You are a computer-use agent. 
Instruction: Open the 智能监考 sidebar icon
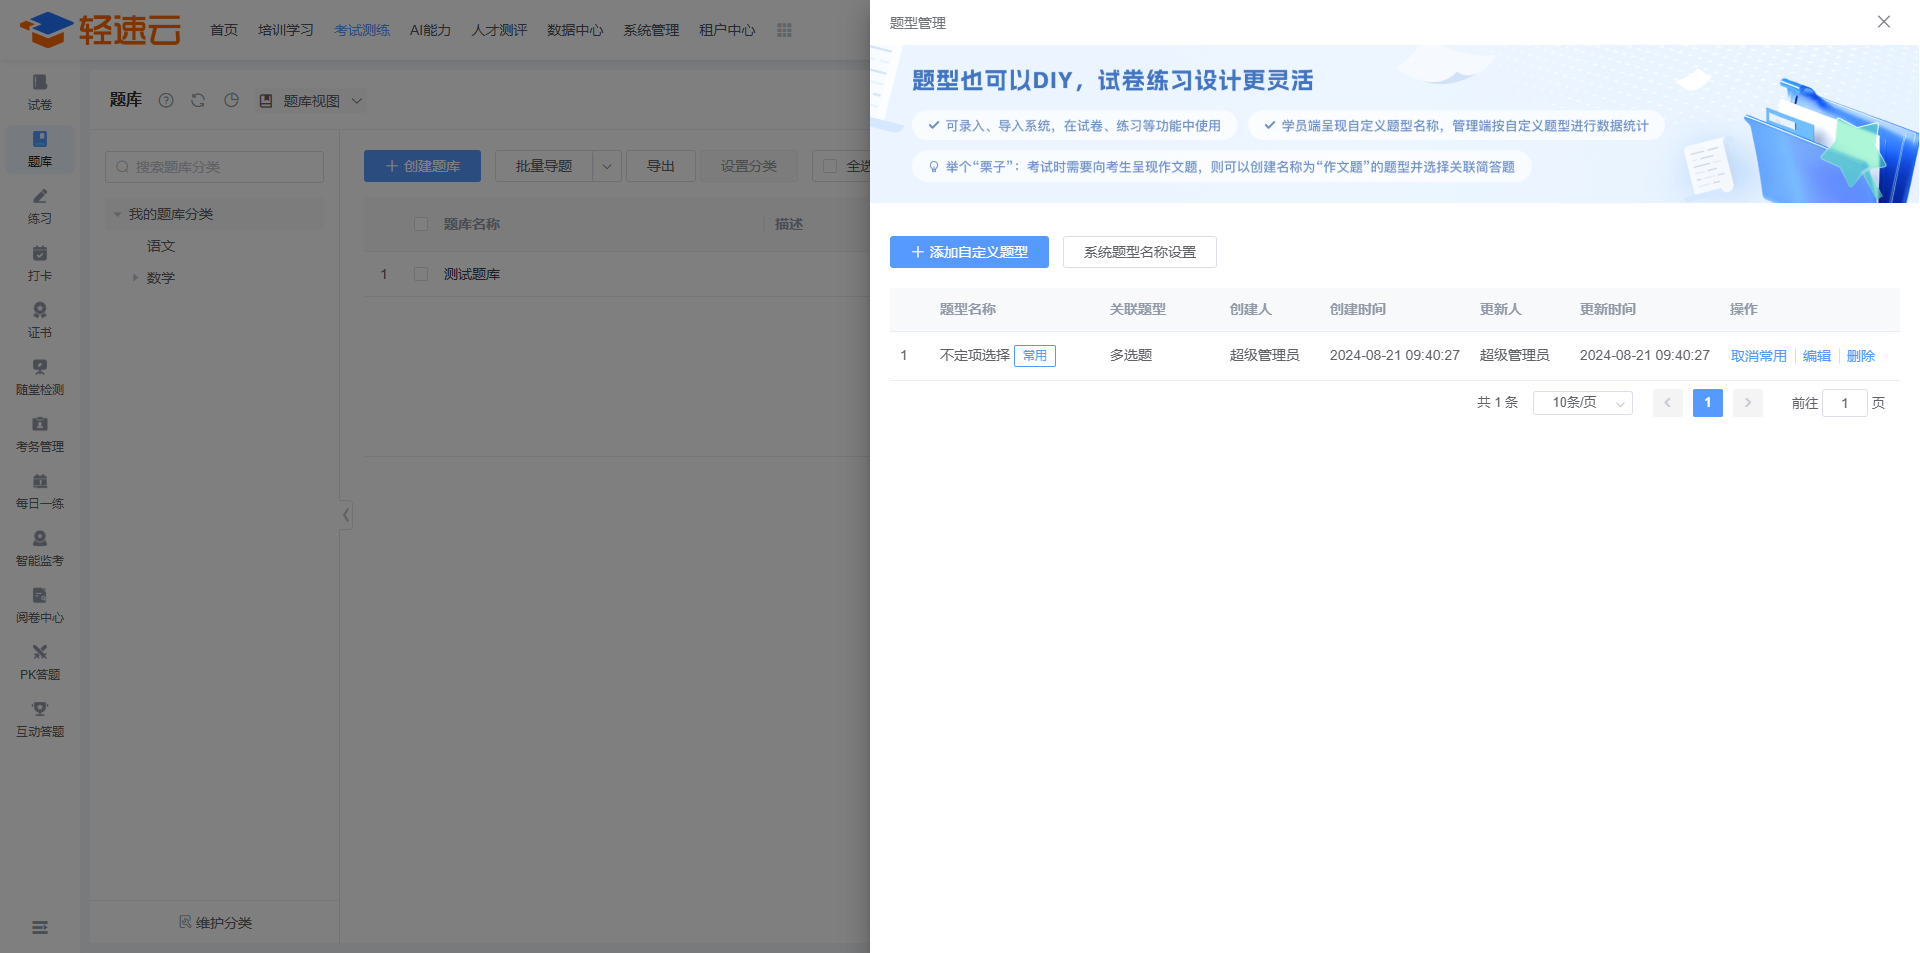pos(40,547)
